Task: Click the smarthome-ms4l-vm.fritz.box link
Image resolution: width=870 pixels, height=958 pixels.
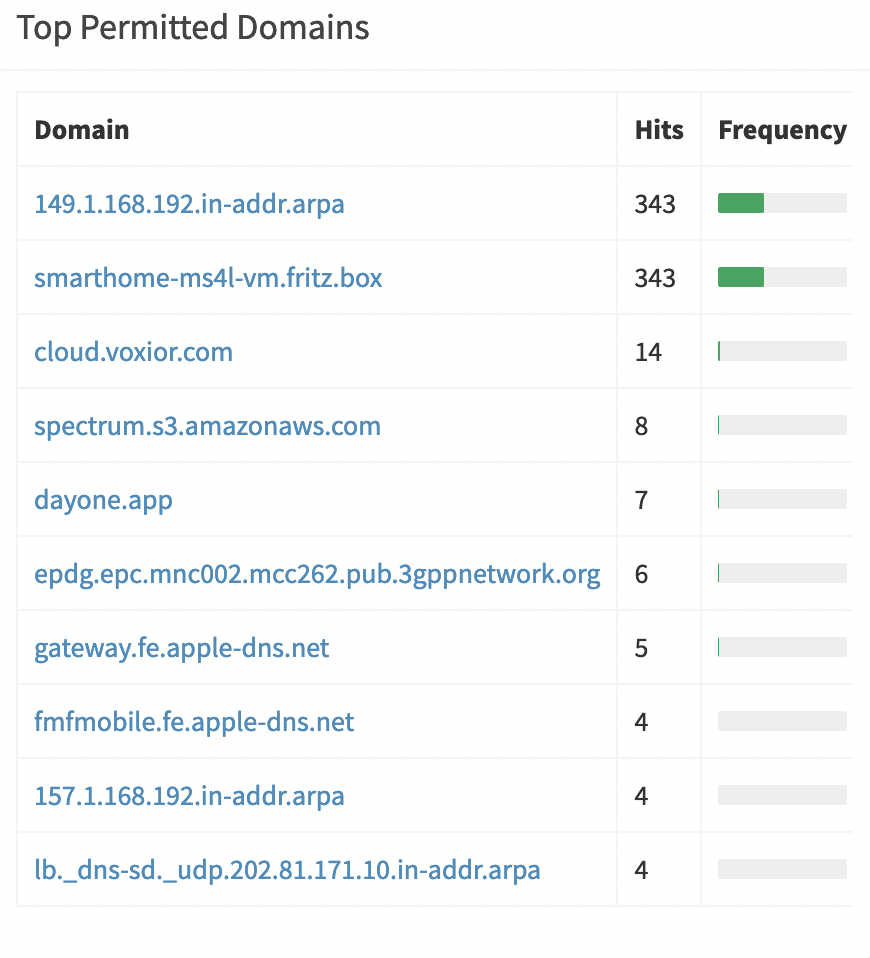Action: pos(208,278)
